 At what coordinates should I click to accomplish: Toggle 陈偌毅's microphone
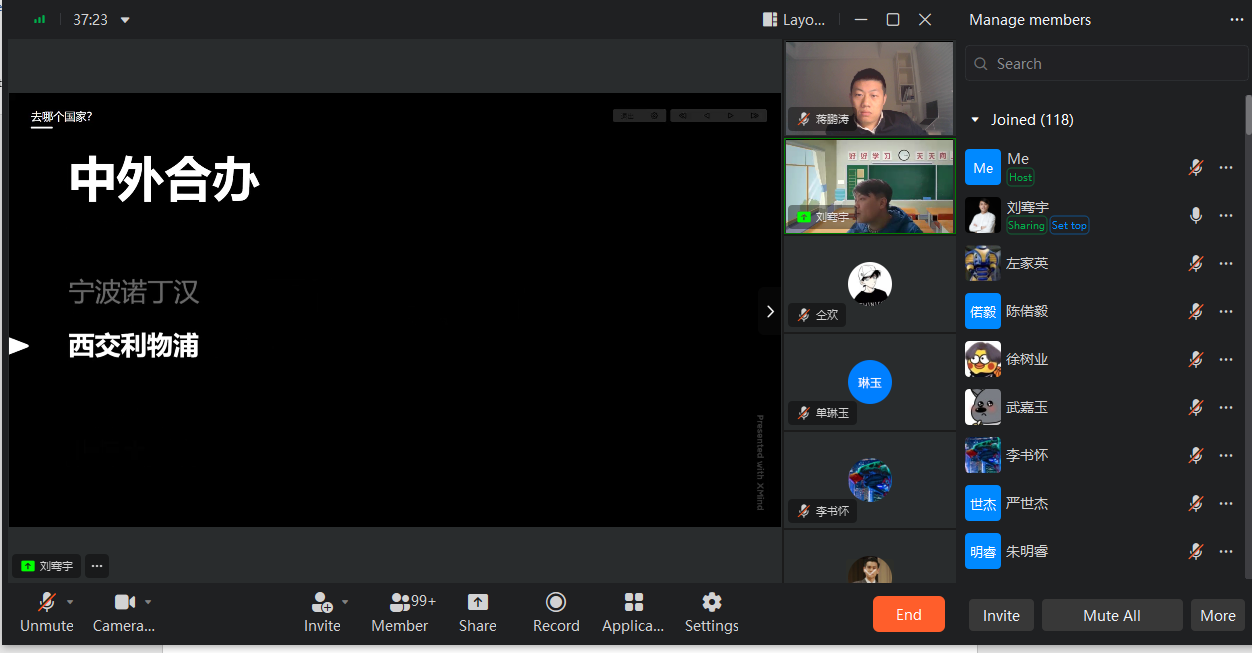tap(1195, 311)
